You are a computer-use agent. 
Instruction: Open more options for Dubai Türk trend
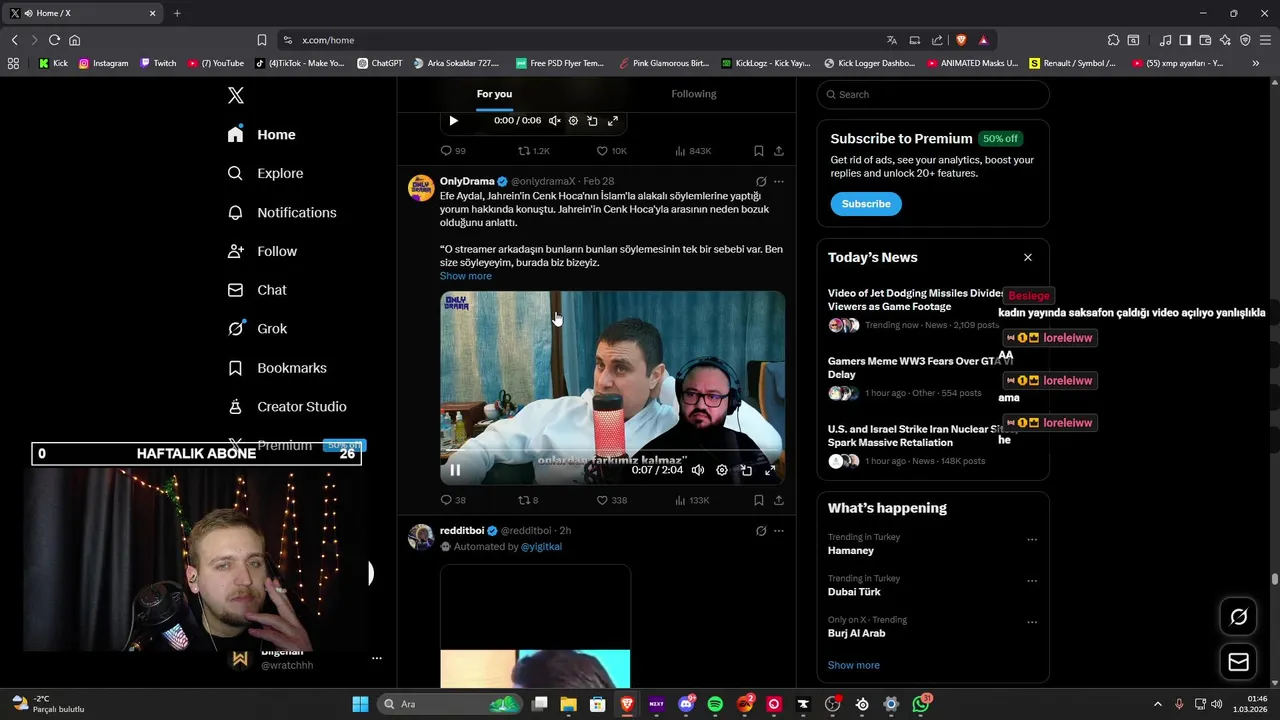tap(1032, 580)
